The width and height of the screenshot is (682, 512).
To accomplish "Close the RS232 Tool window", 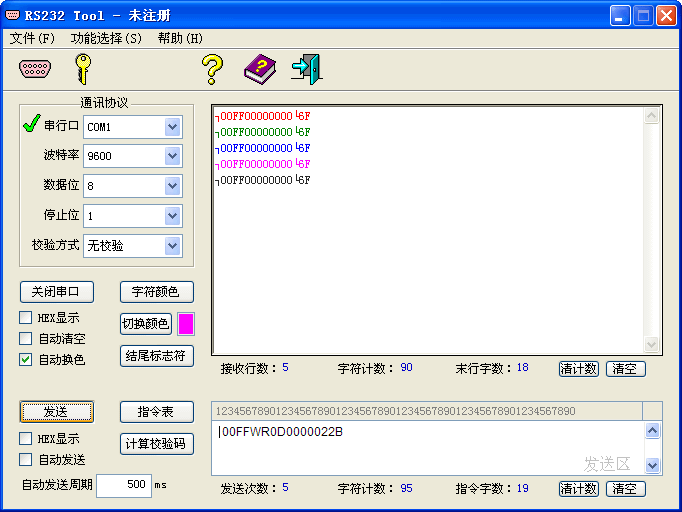I will pyautogui.click(x=666, y=16).
